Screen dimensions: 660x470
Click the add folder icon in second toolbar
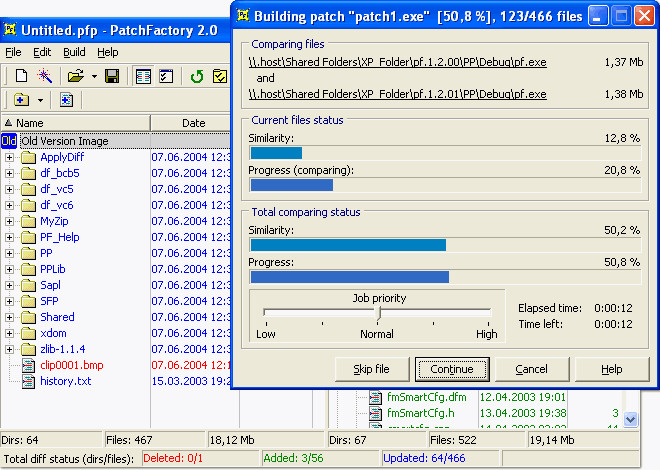click(21, 100)
